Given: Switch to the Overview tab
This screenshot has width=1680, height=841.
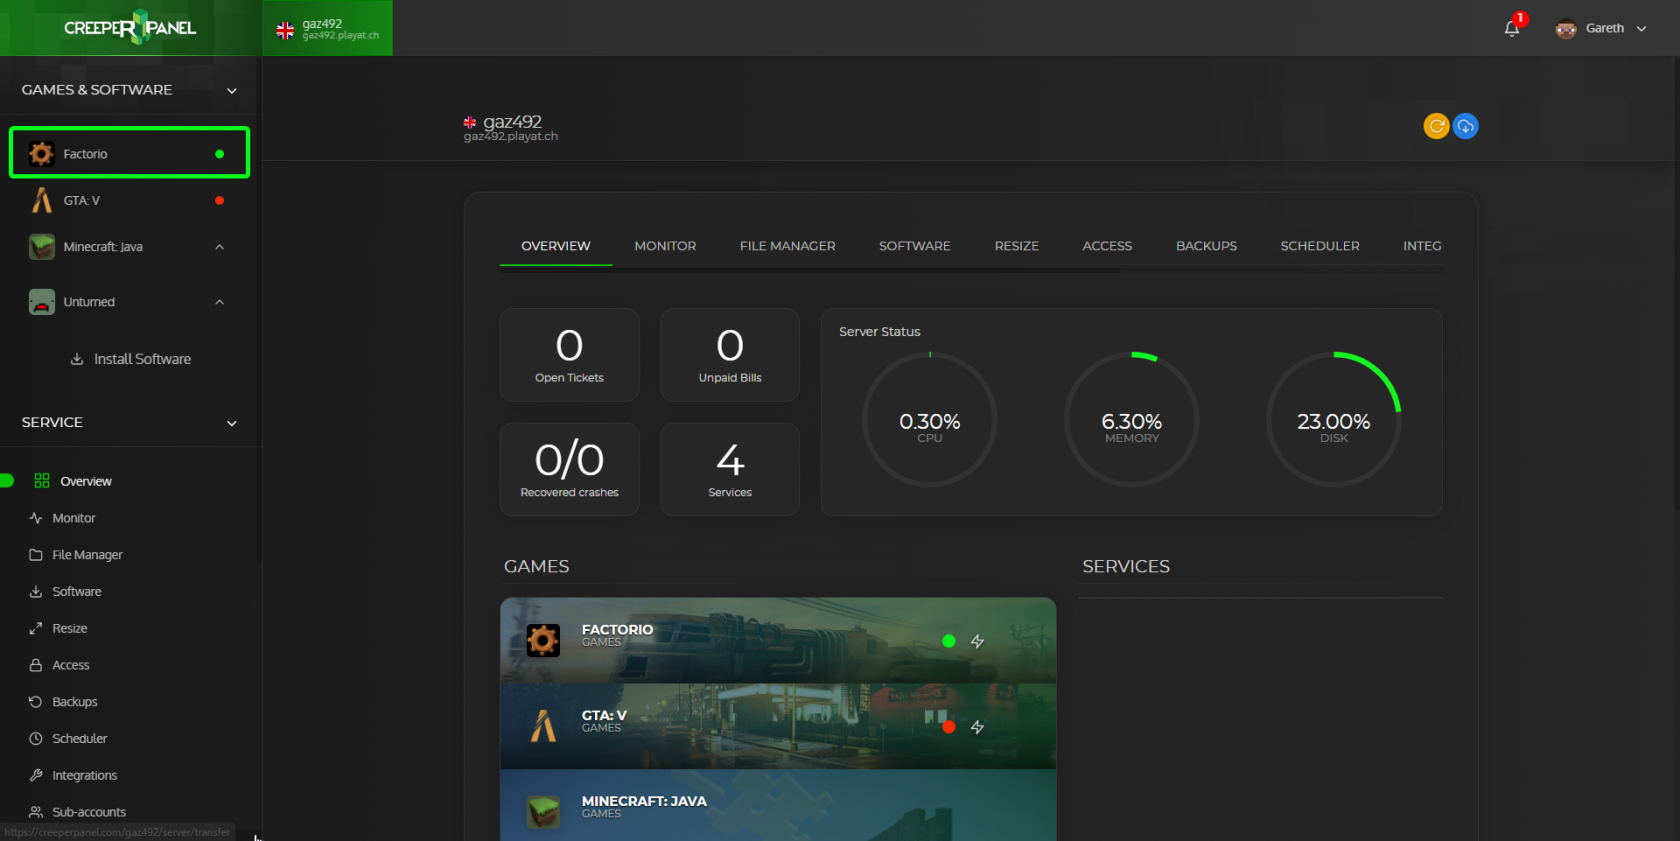Looking at the screenshot, I should coord(556,246).
